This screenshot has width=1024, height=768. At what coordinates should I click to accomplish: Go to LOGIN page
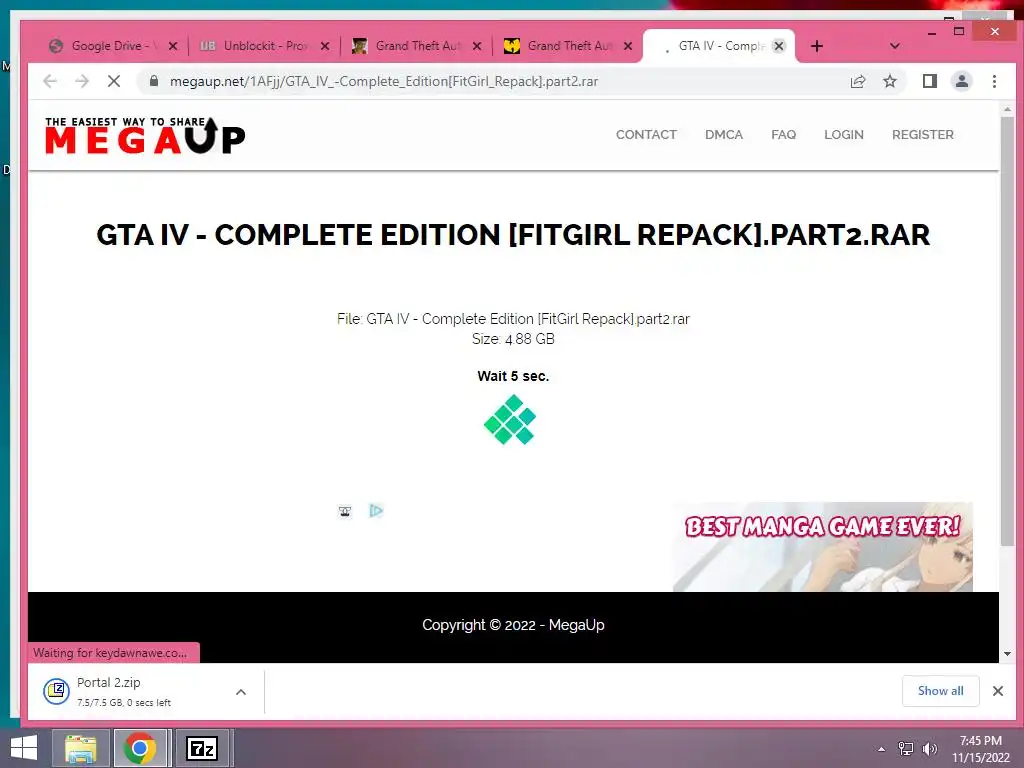(843, 135)
